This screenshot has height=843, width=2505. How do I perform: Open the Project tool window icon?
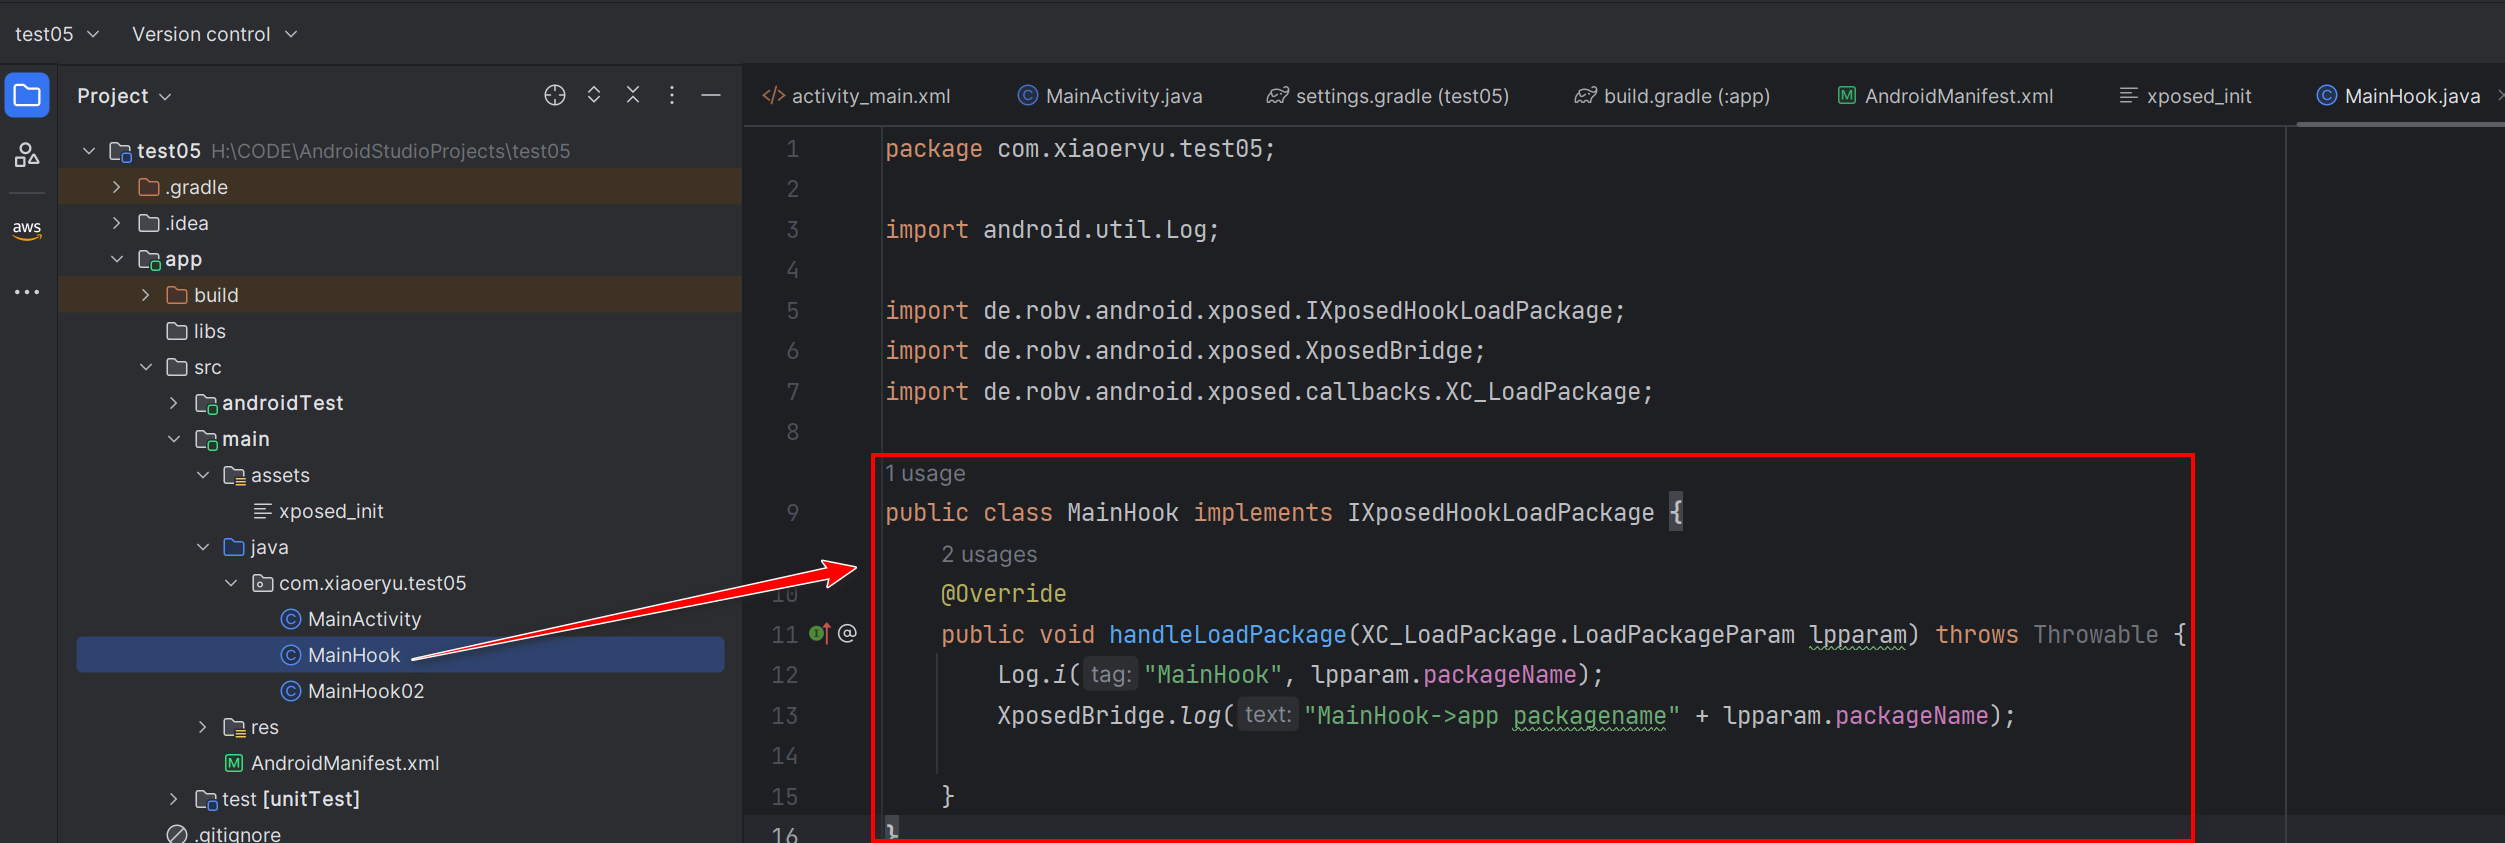[x=27, y=96]
